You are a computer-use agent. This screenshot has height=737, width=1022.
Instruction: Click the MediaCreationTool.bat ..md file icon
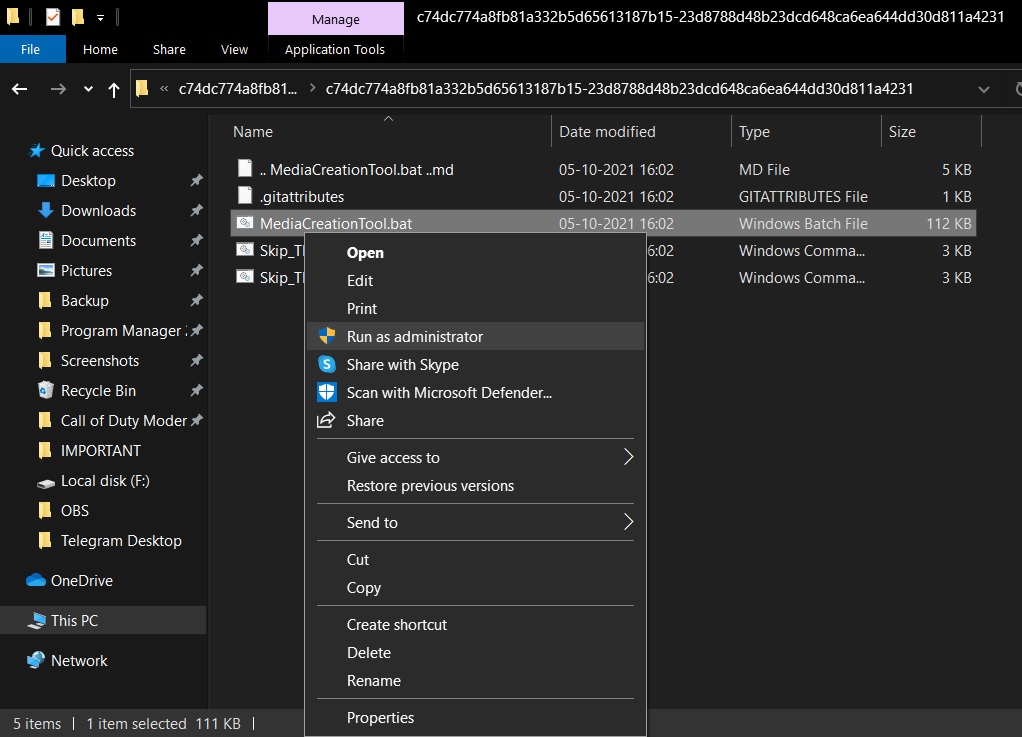point(245,169)
